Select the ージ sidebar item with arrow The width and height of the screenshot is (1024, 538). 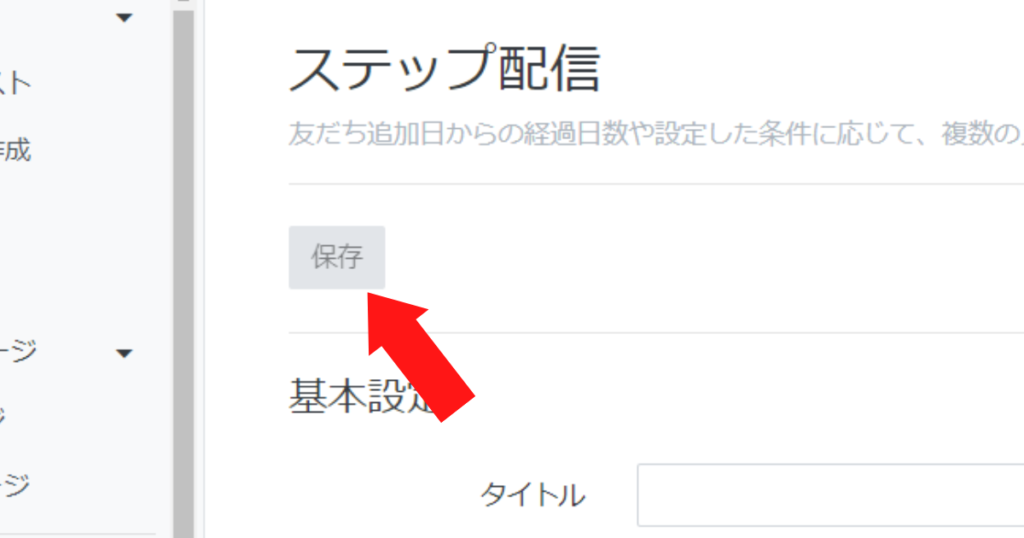tap(18, 351)
